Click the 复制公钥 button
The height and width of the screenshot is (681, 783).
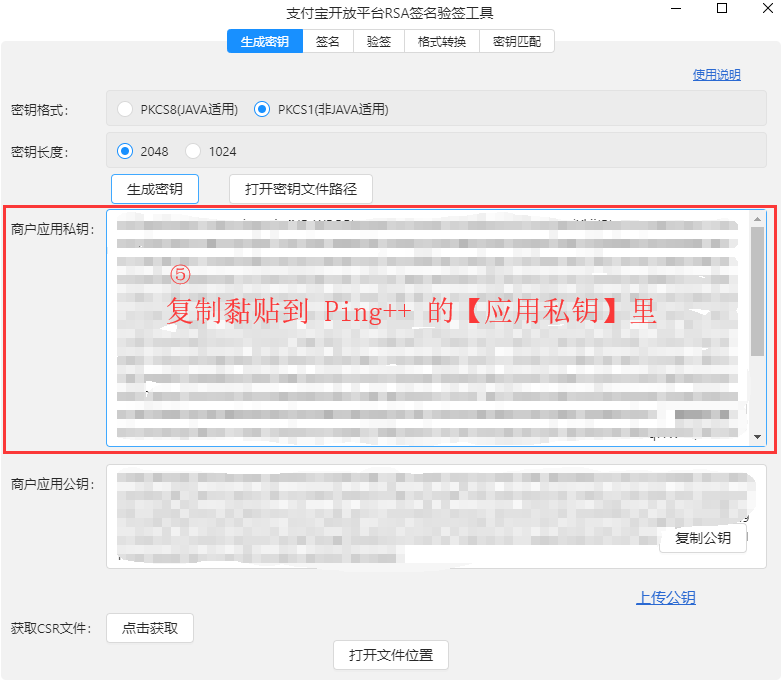tap(703, 538)
